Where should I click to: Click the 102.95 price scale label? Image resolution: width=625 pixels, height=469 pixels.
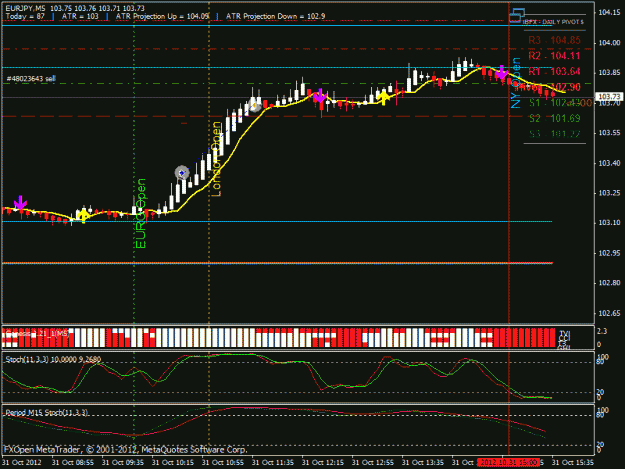point(609,253)
